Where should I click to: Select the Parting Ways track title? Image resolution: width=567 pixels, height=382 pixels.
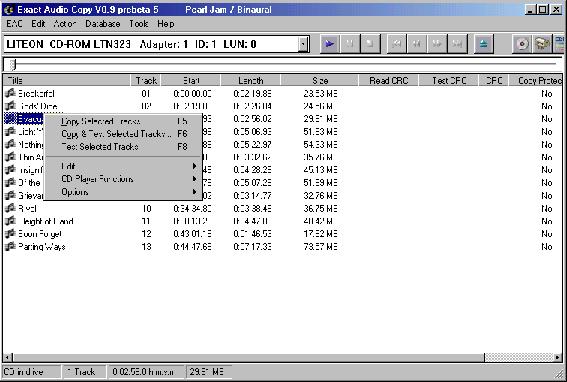(x=42, y=247)
